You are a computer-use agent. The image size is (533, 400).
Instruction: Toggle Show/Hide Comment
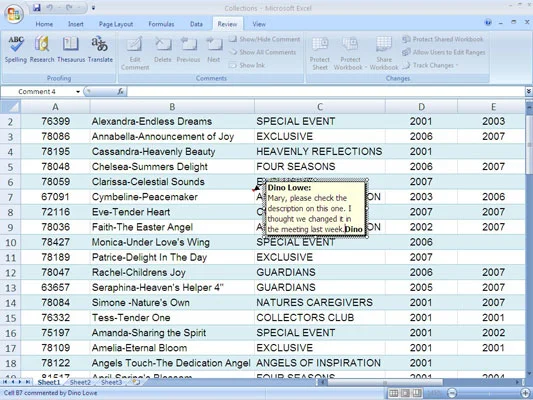264,39
